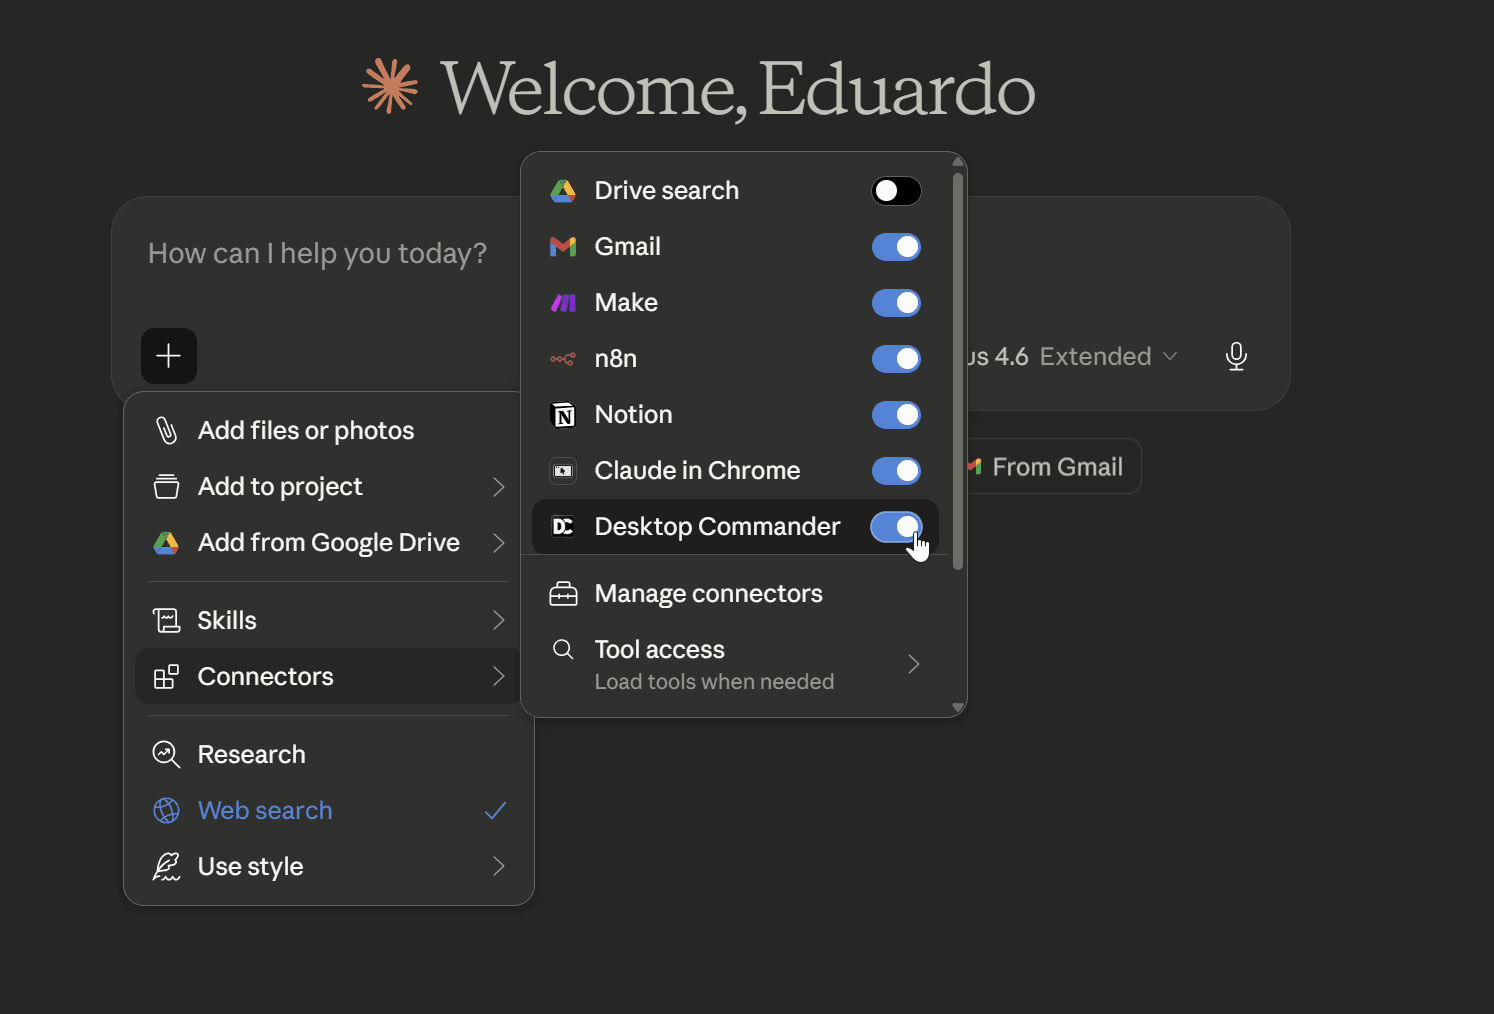The image size is (1494, 1014).
Task: Expand the Skills submenu
Action: [x=327, y=620]
